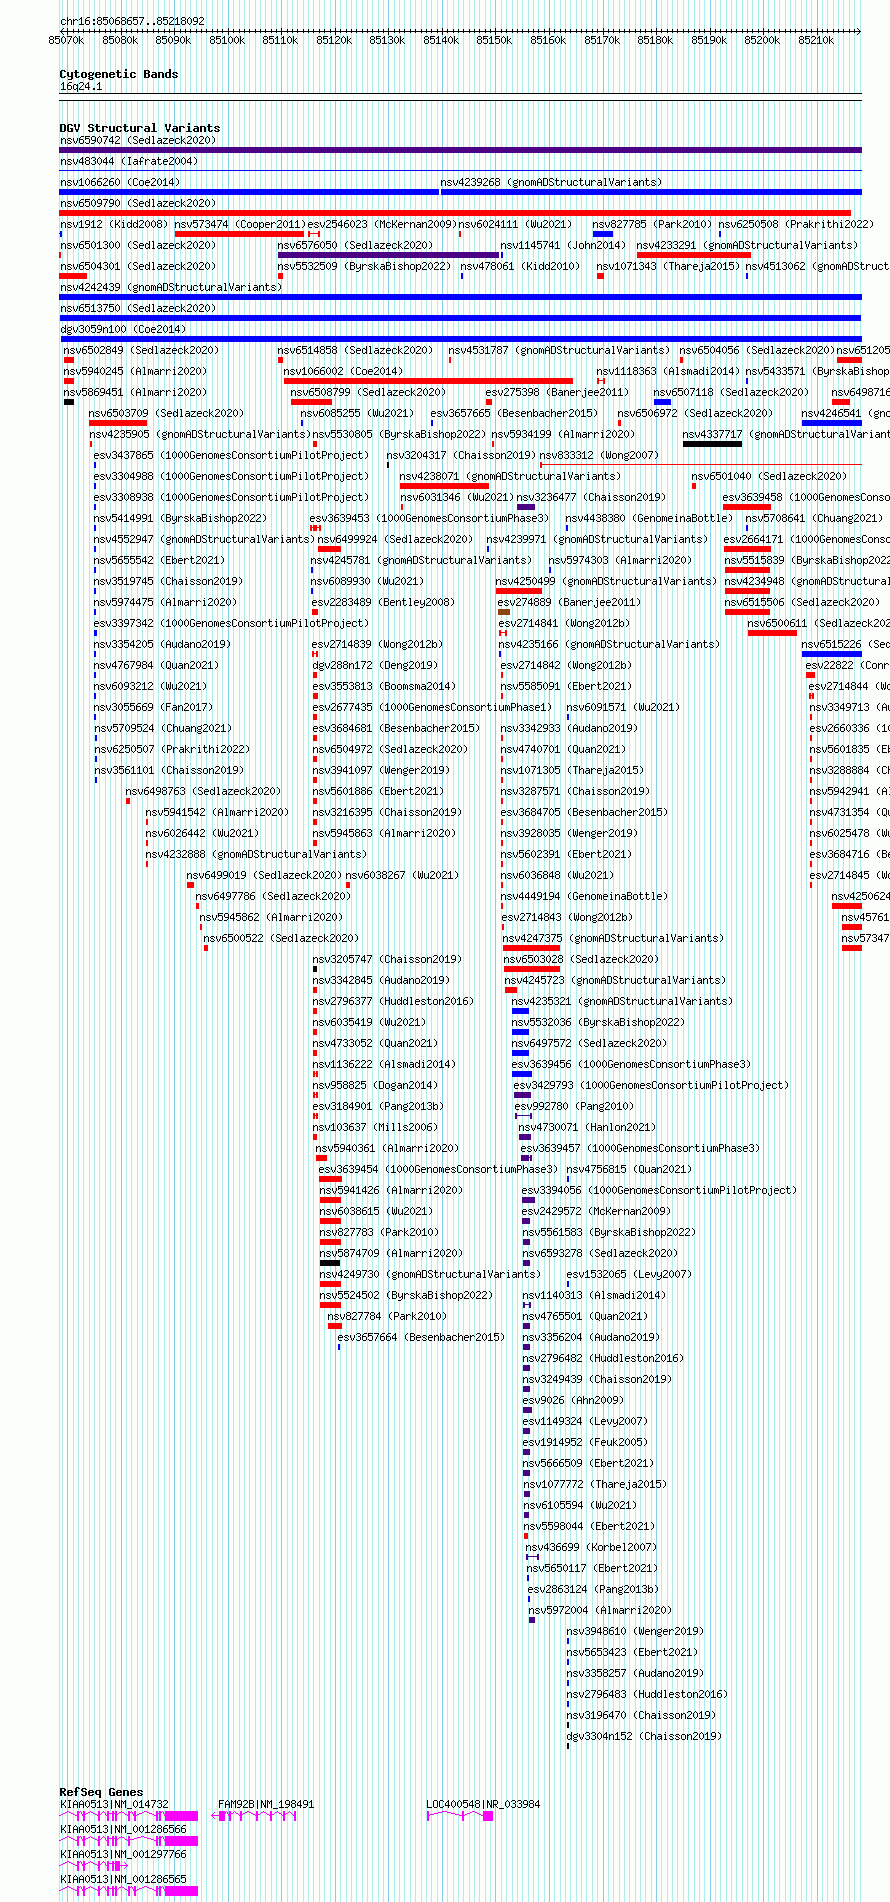The width and height of the screenshot is (890, 1902).
Task: Click the chr16:85068657..85218092 coordinate text
Action: coord(132,21)
